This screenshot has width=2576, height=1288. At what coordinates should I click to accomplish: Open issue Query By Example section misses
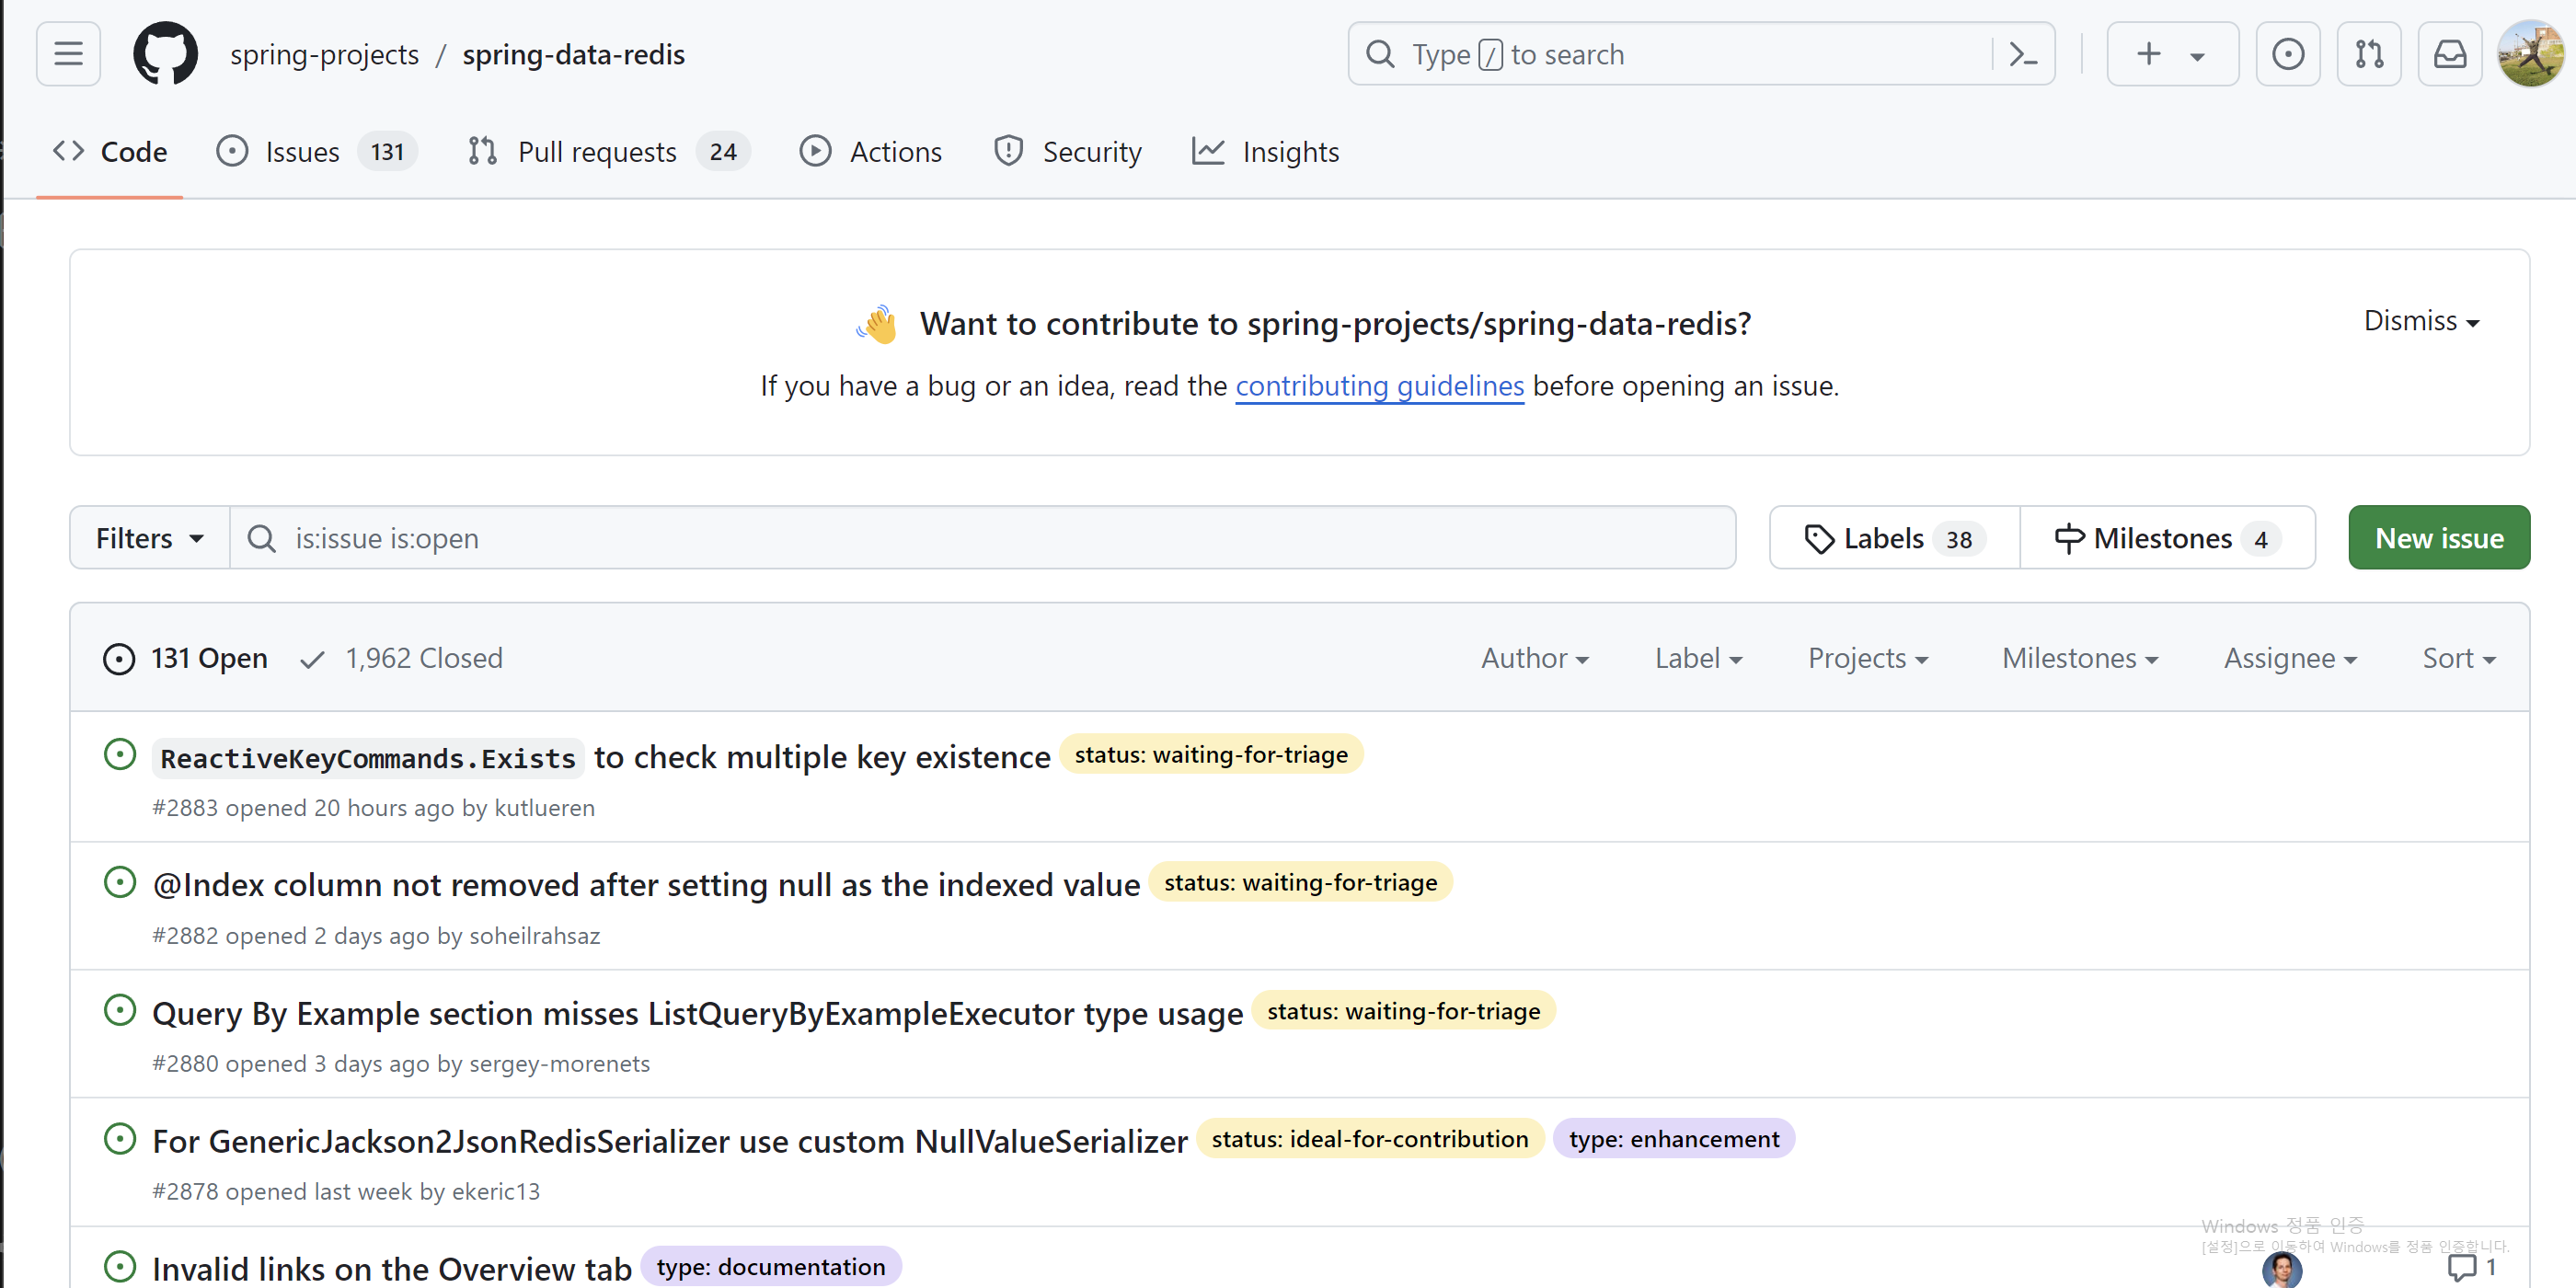(x=697, y=1013)
